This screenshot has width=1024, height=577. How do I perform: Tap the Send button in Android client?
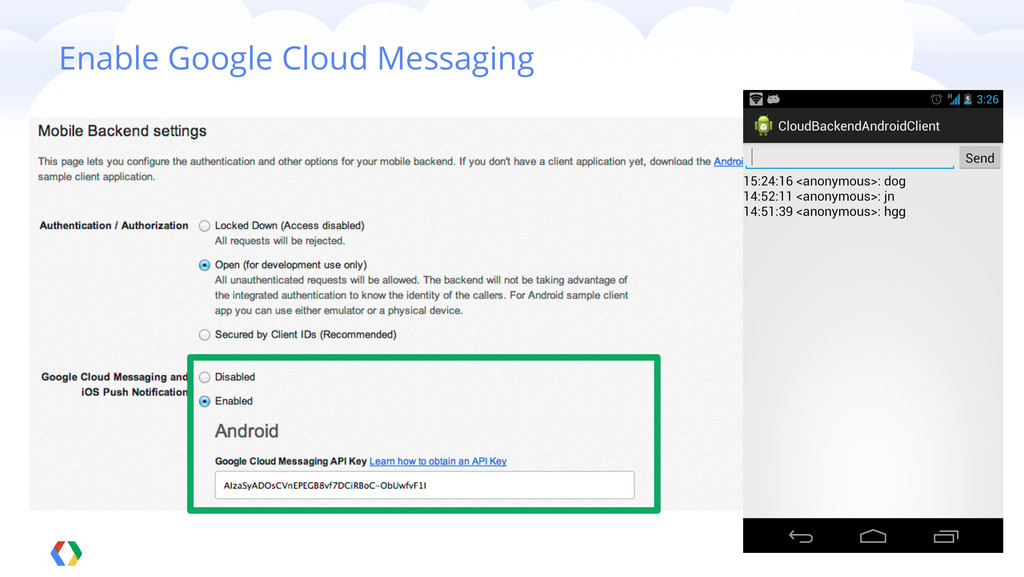[980, 158]
